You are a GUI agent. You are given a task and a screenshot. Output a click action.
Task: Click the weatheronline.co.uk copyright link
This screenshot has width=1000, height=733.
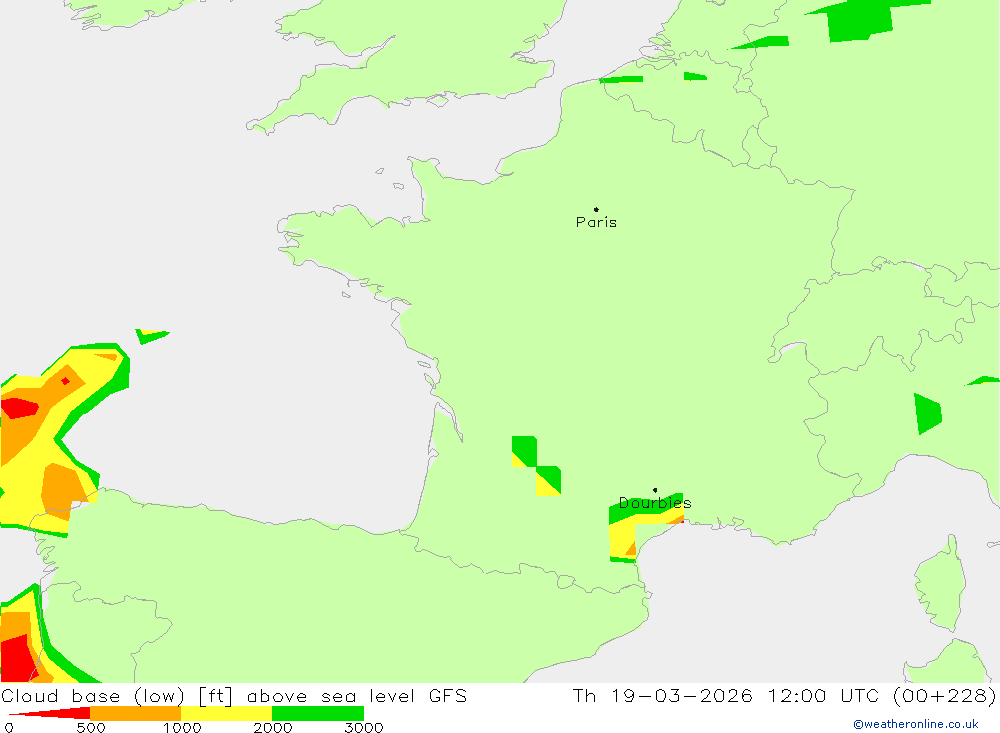(x=916, y=724)
